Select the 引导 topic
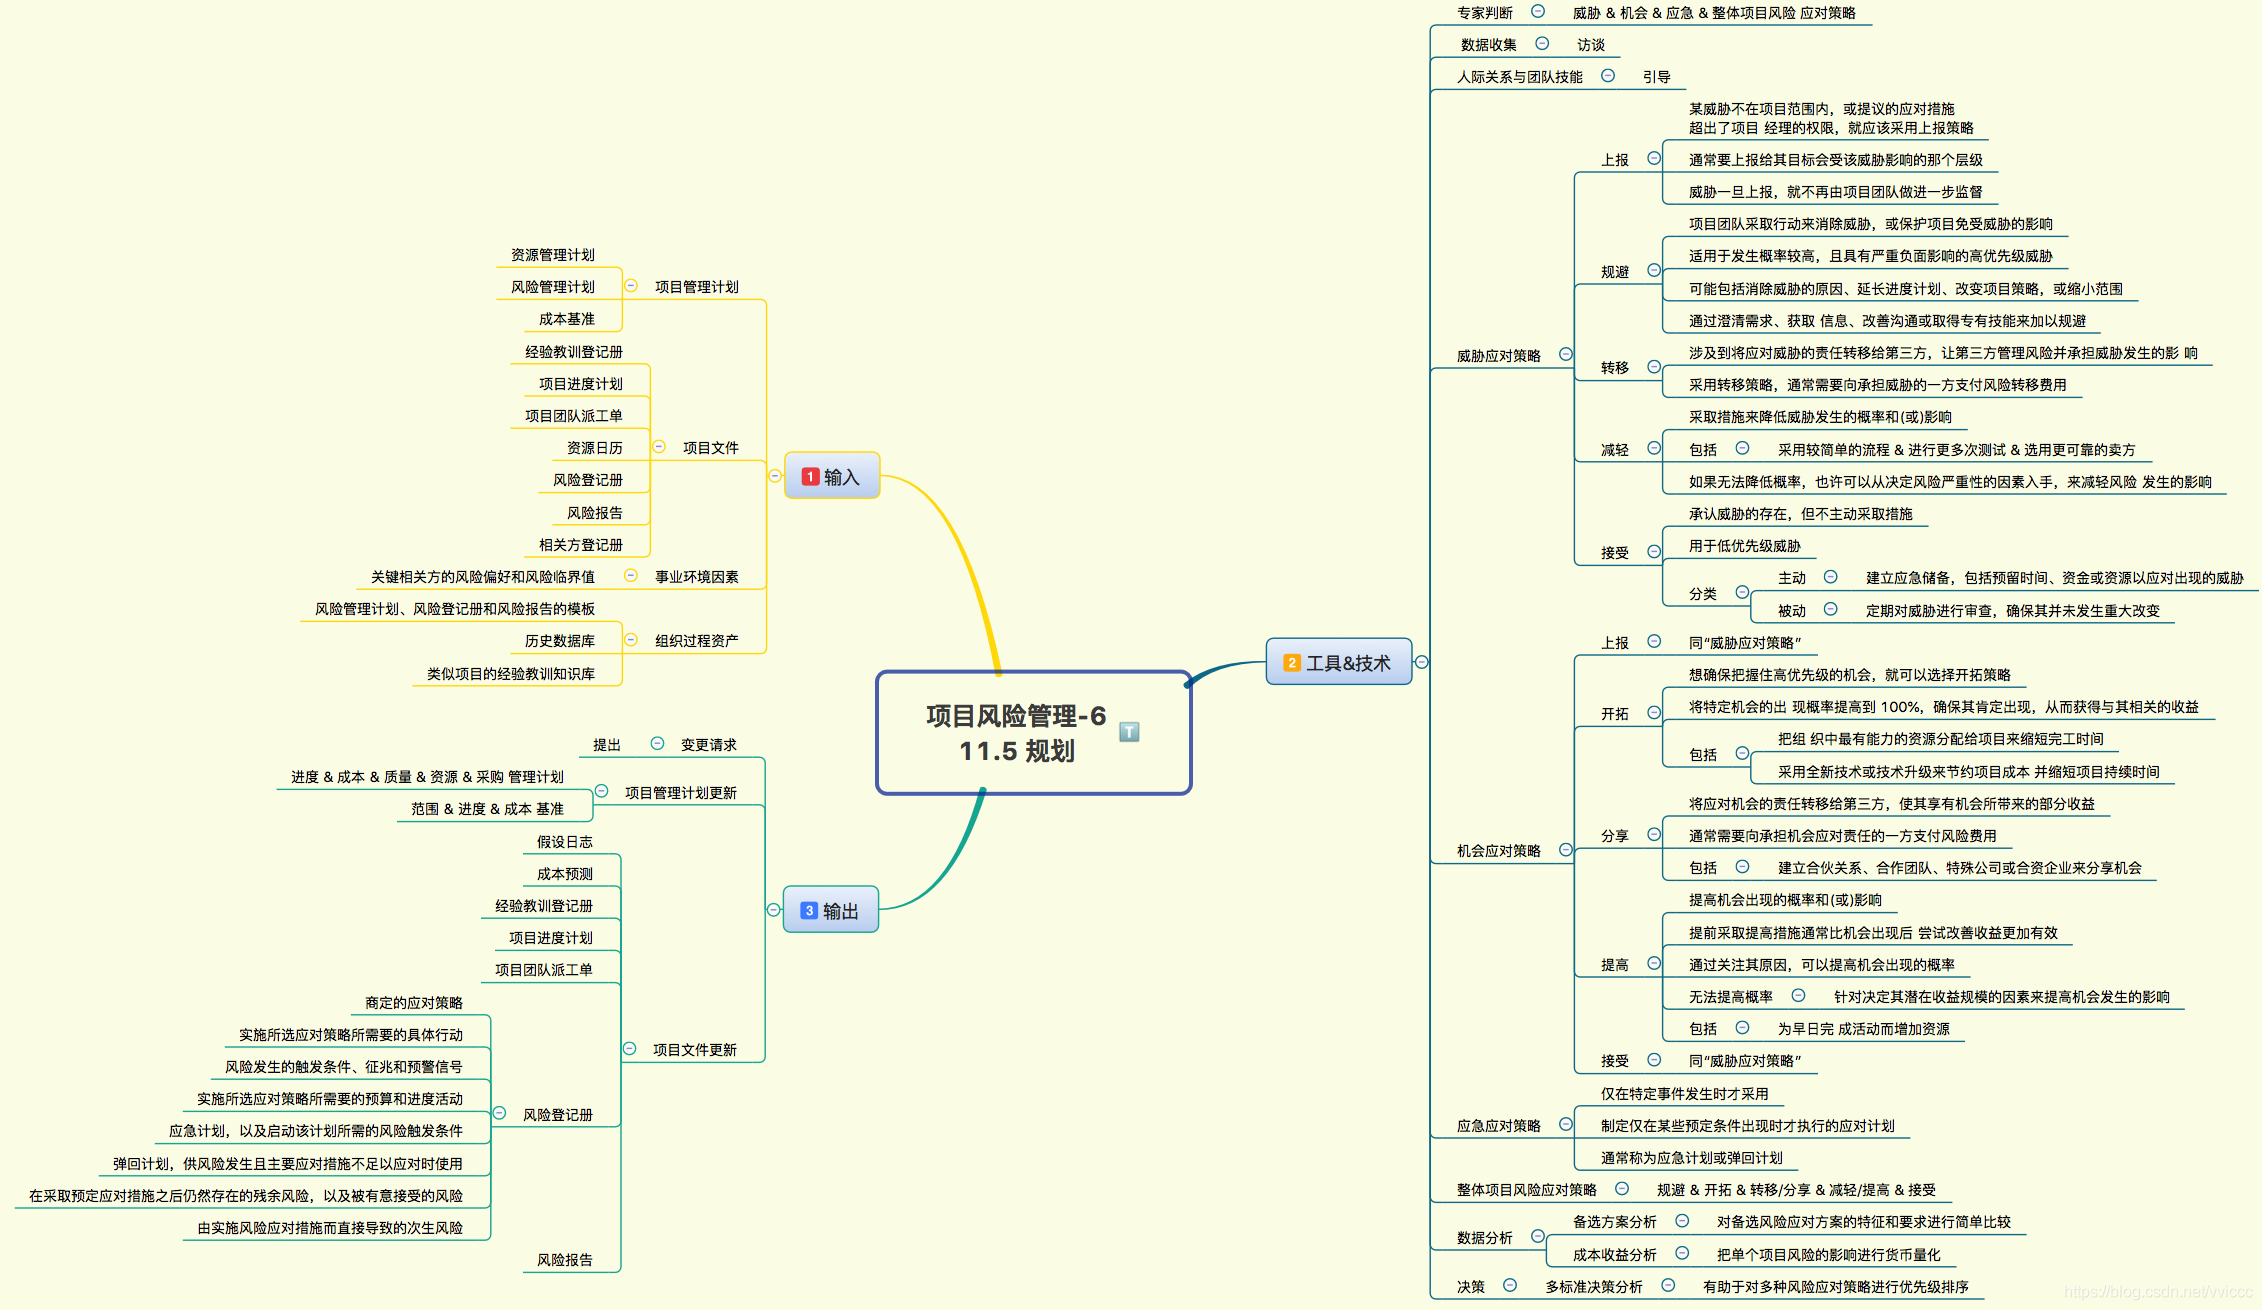Screen dimensions: 2262x1310 (x=1656, y=77)
